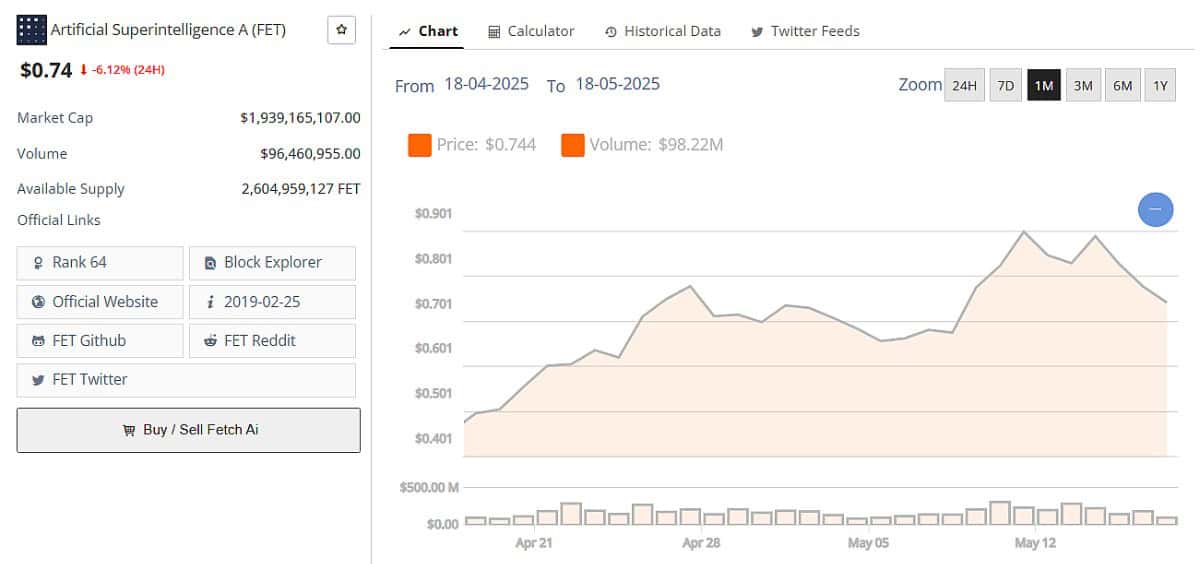Open the FET Reddit link
Screen dimensions: 1200x564
(x=272, y=341)
